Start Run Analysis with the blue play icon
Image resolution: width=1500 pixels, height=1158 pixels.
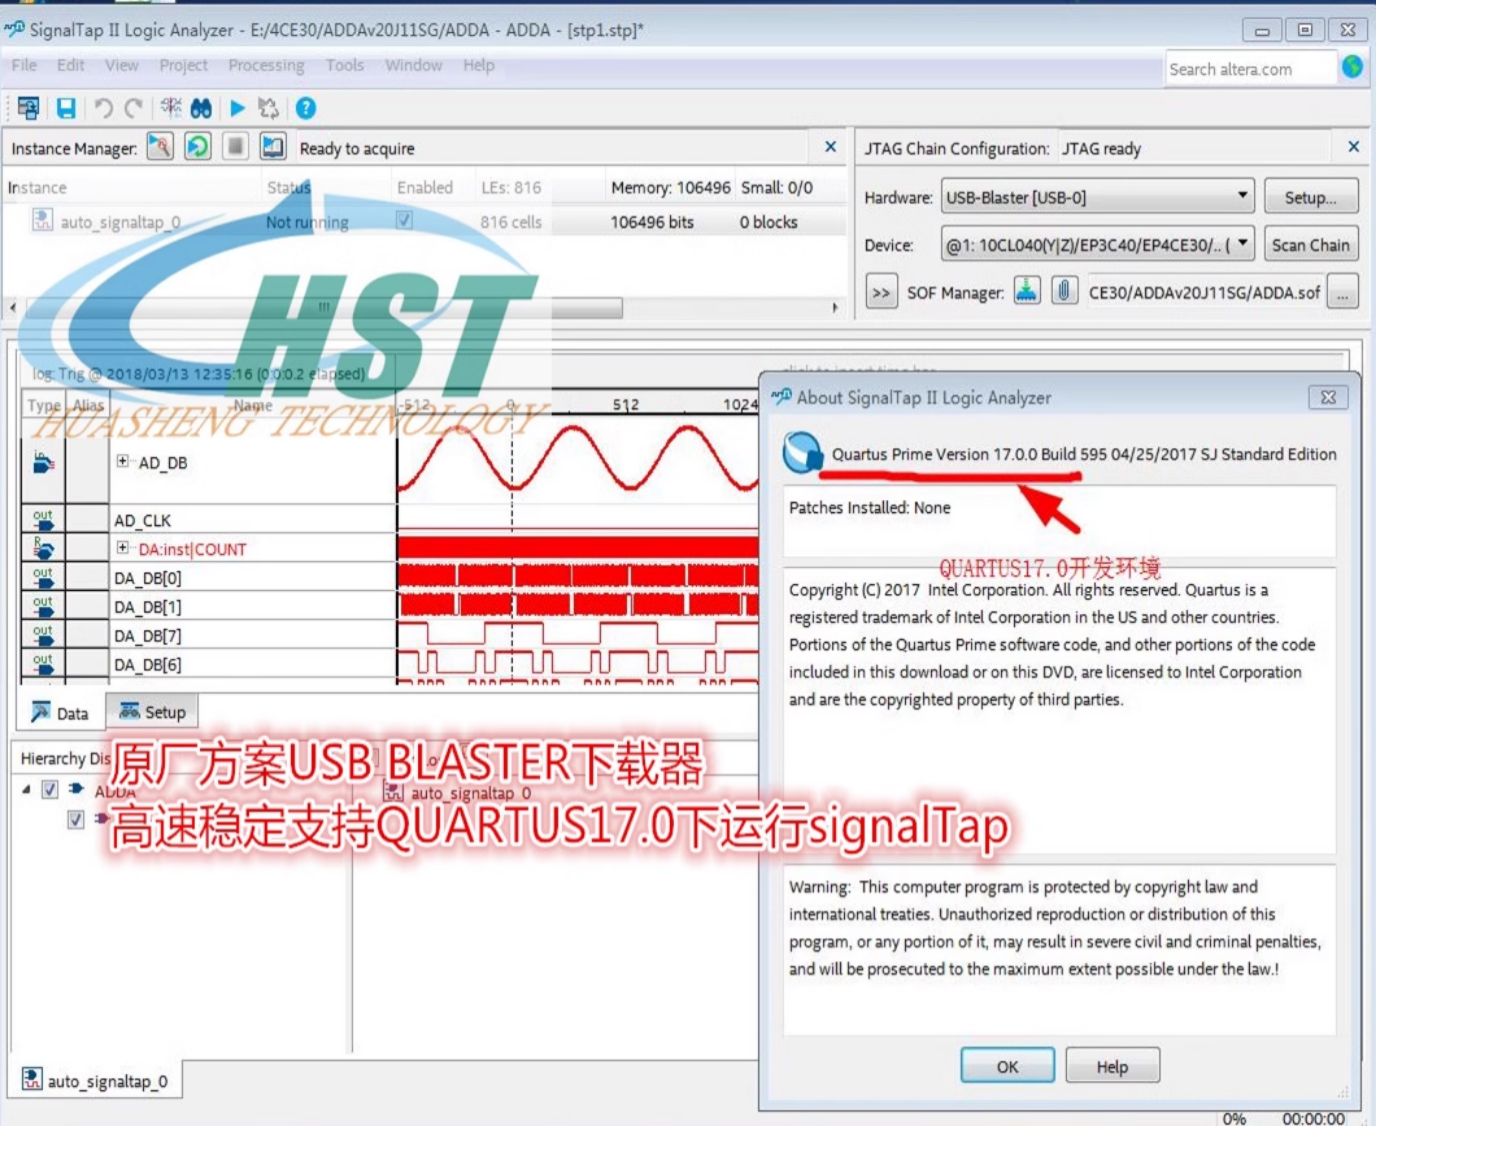pos(237,108)
